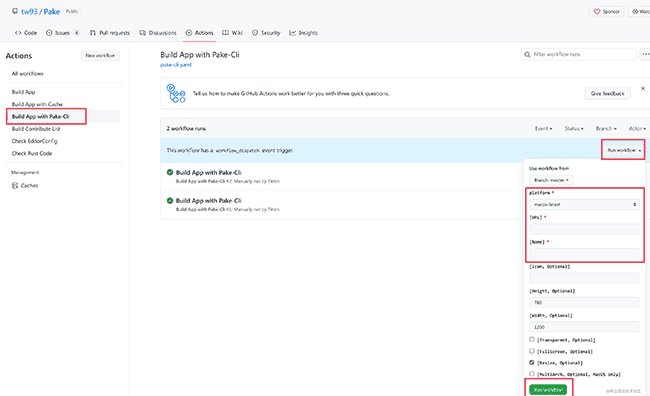Click the green Run workflow submit button
This screenshot has height=396, width=650.
tap(548, 390)
